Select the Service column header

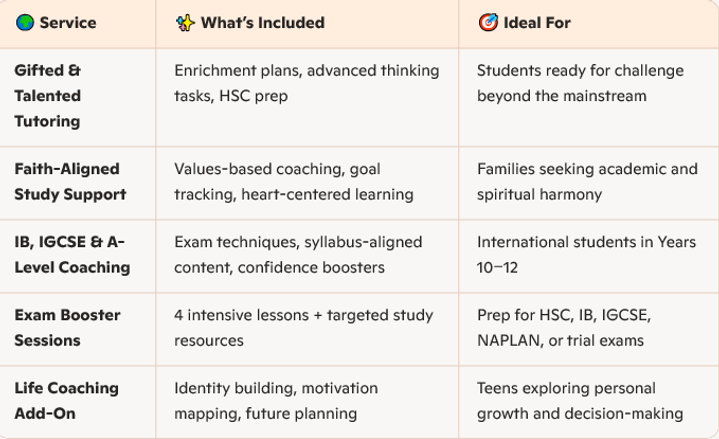point(78,24)
